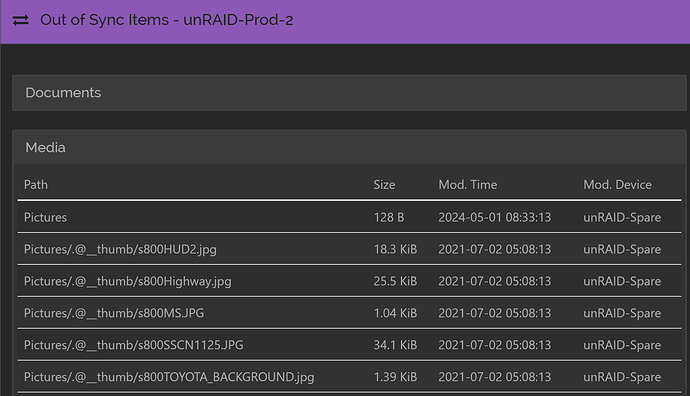Click the Path column header
The height and width of the screenshot is (396, 690).
pos(36,185)
